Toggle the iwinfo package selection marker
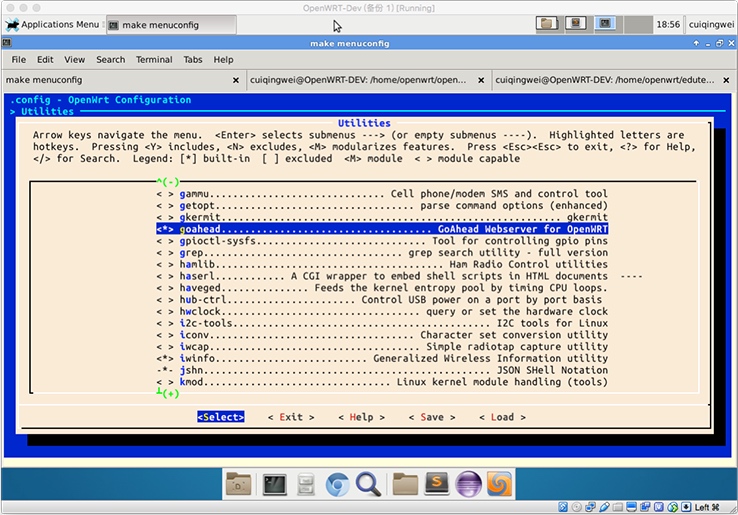The width and height of the screenshot is (738, 515). click(x=165, y=358)
